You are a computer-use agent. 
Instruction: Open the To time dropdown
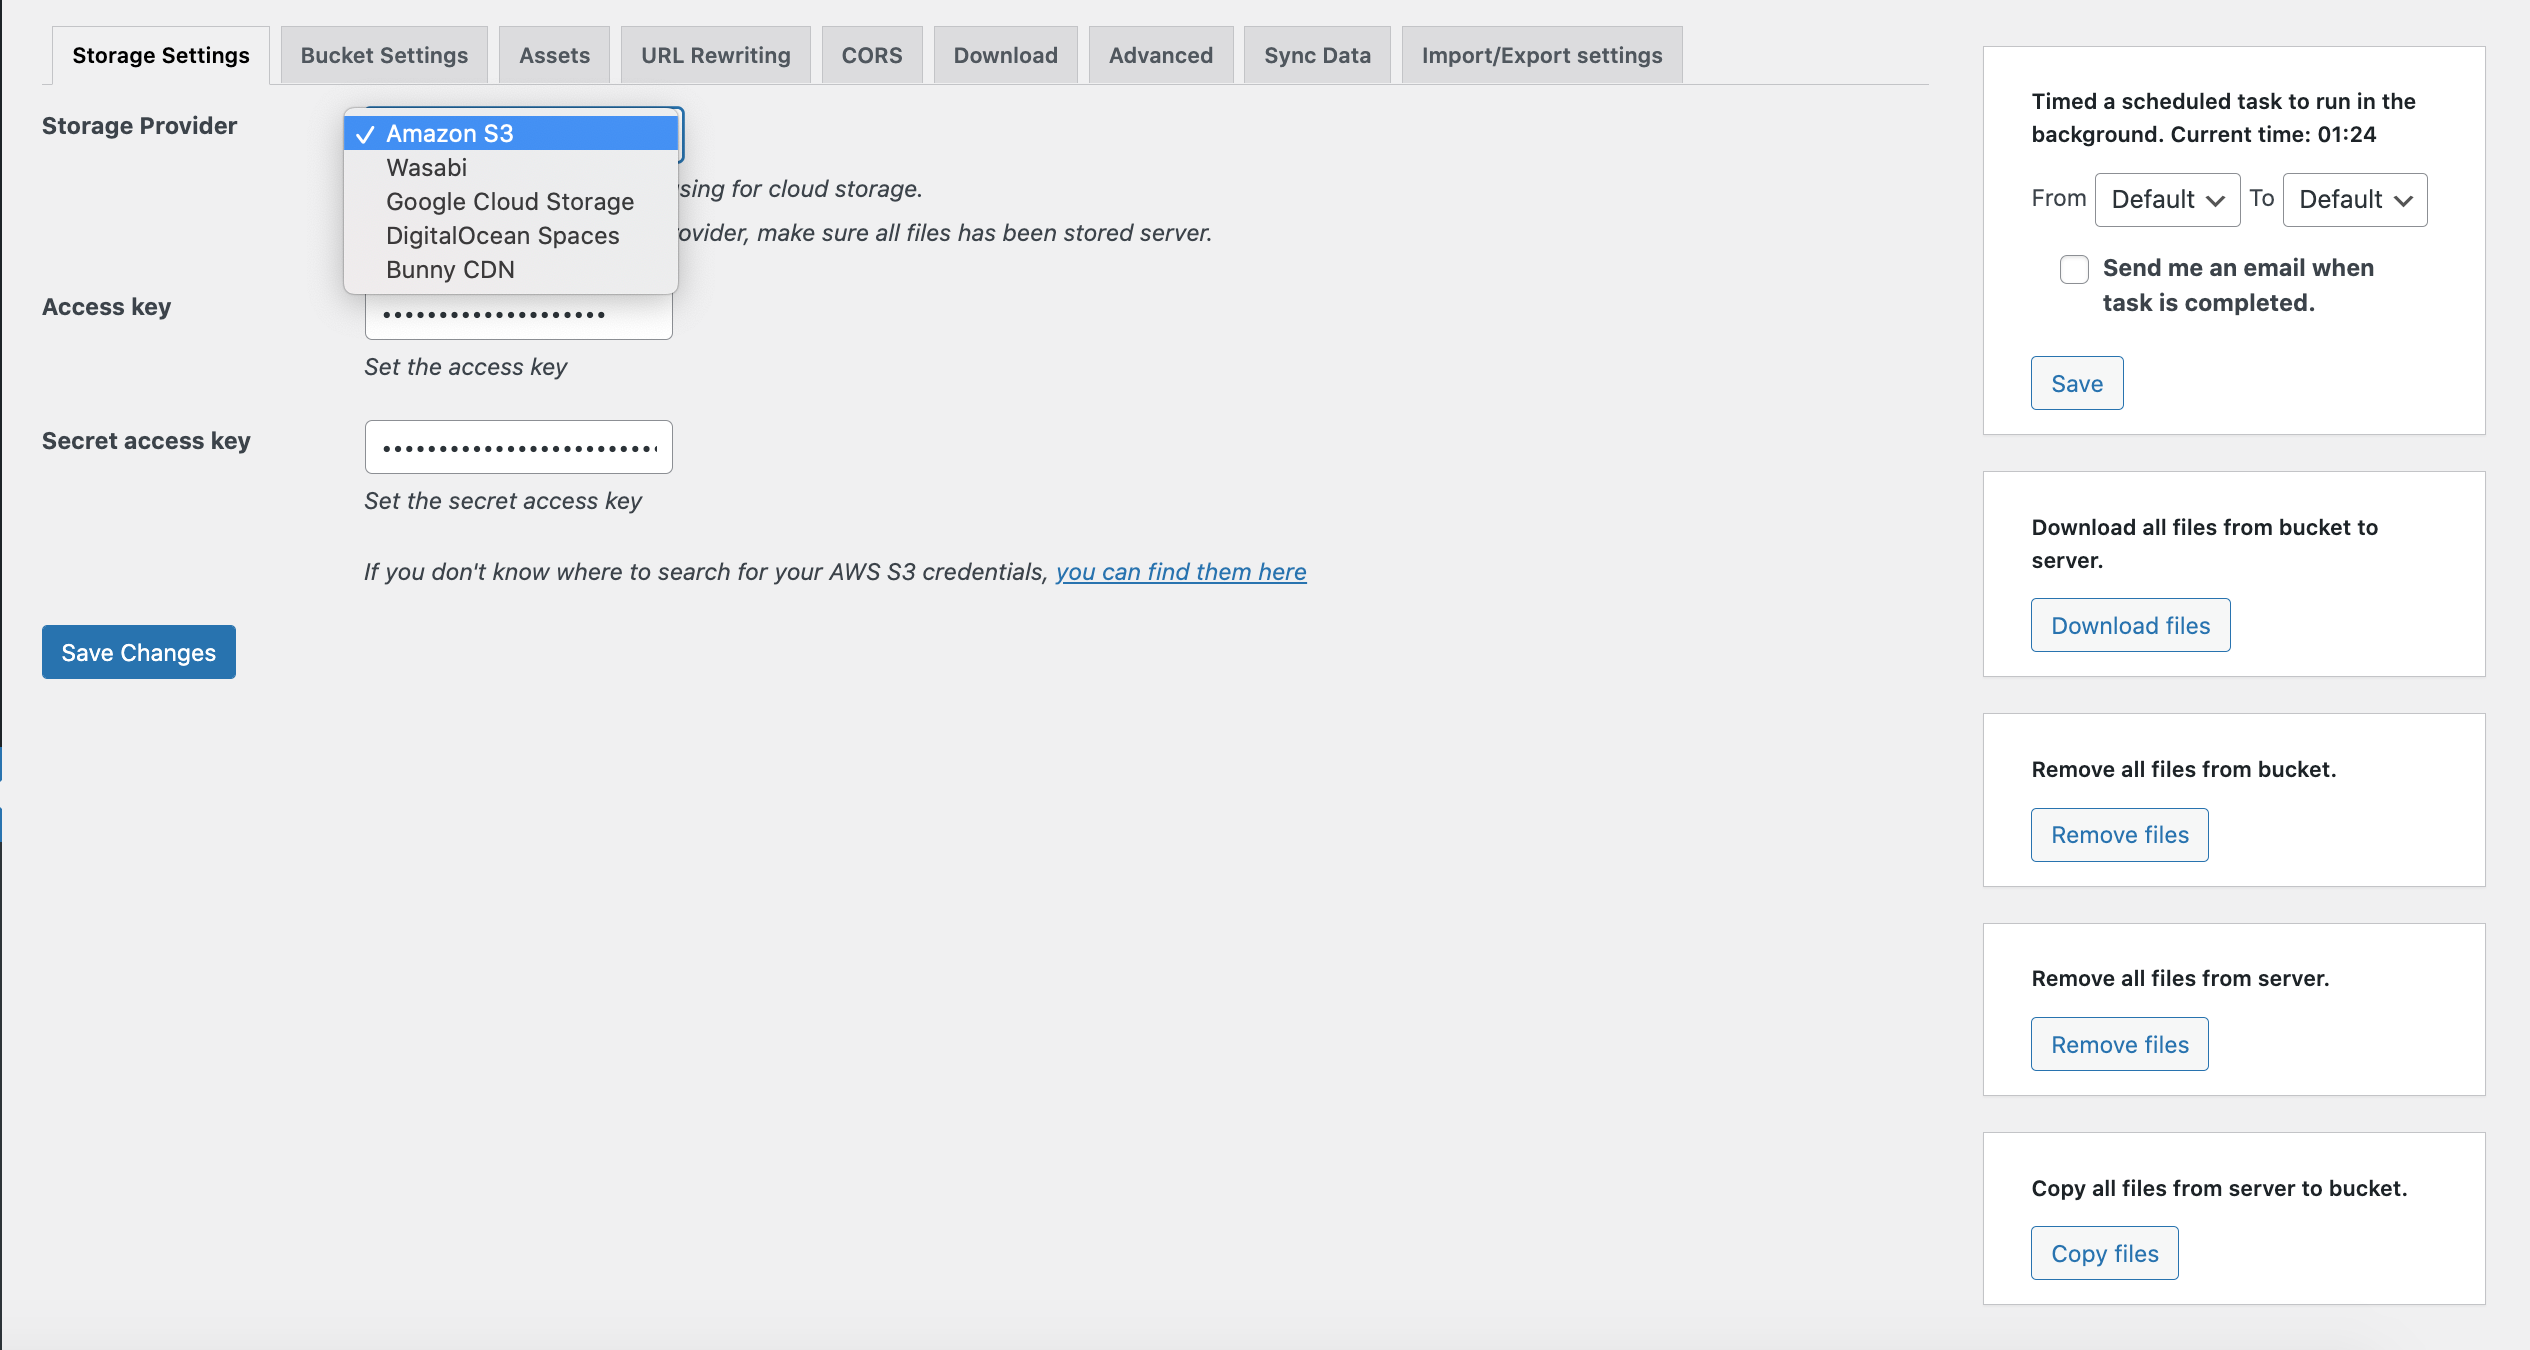click(2354, 200)
